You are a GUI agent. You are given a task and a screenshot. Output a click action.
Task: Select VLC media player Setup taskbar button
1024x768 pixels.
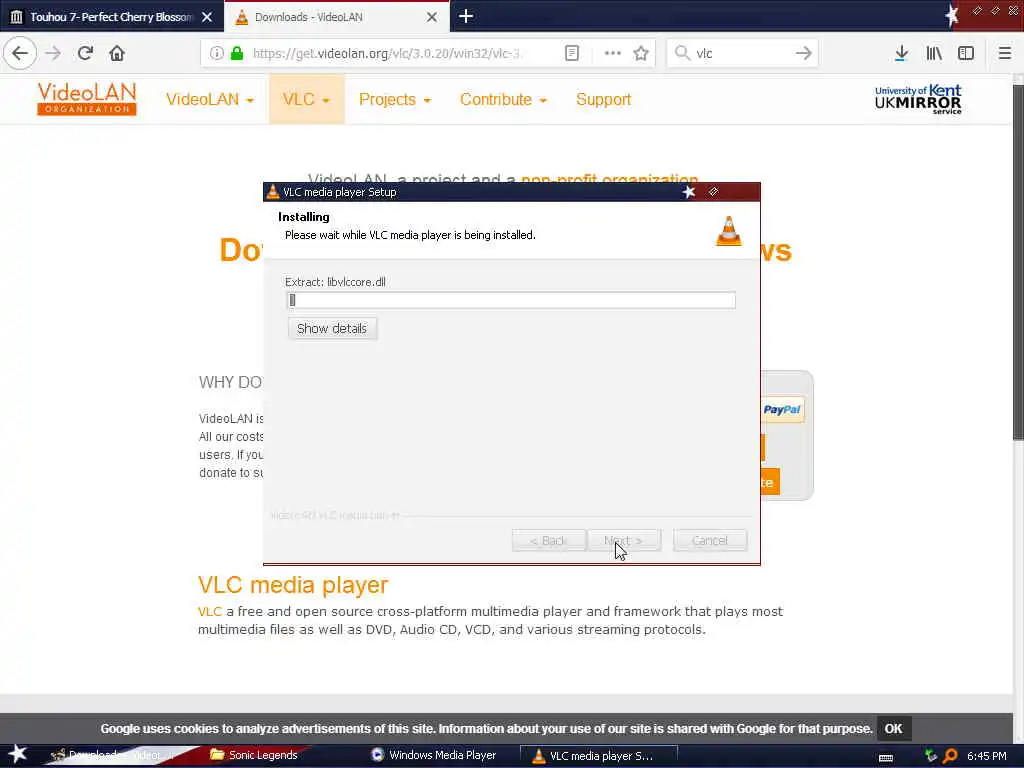(599, 756)
